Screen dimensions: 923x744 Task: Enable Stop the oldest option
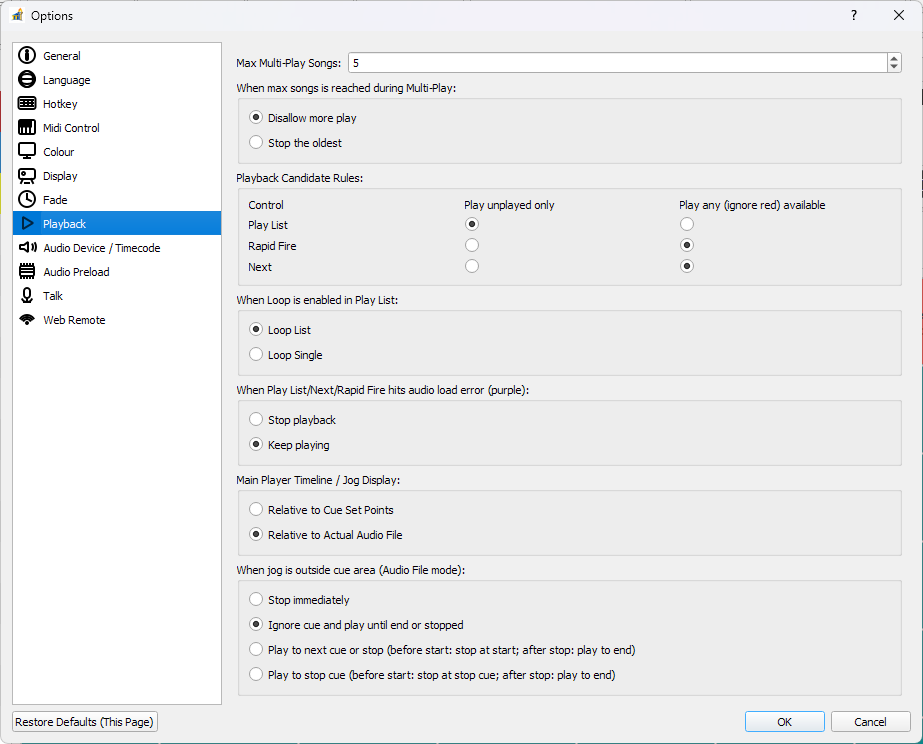(x=256, y=142)
